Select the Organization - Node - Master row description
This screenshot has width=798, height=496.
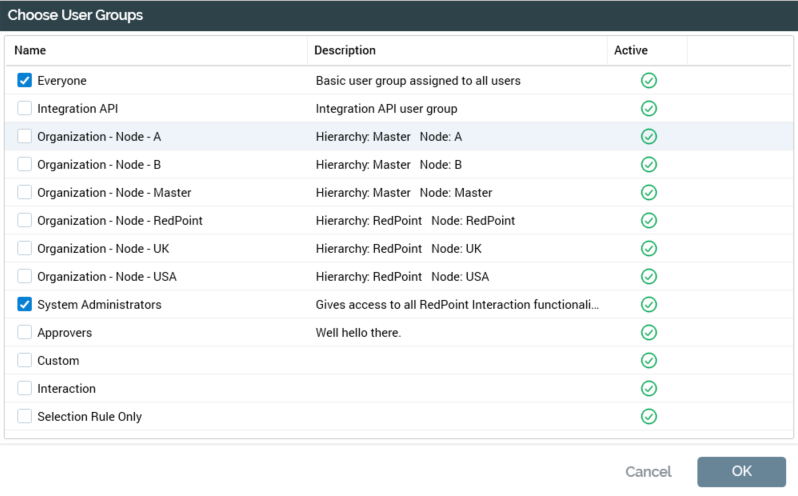[x=404, y=192]
